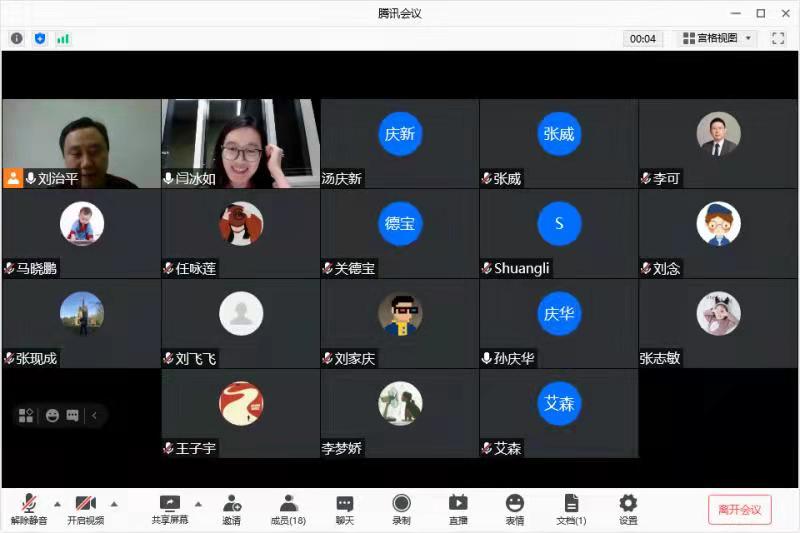Viewport: 800px width, 533px height.
Task: Open the 表情 (Emoji) reactions
Action: pyautogui.click(x=514, y=509)
